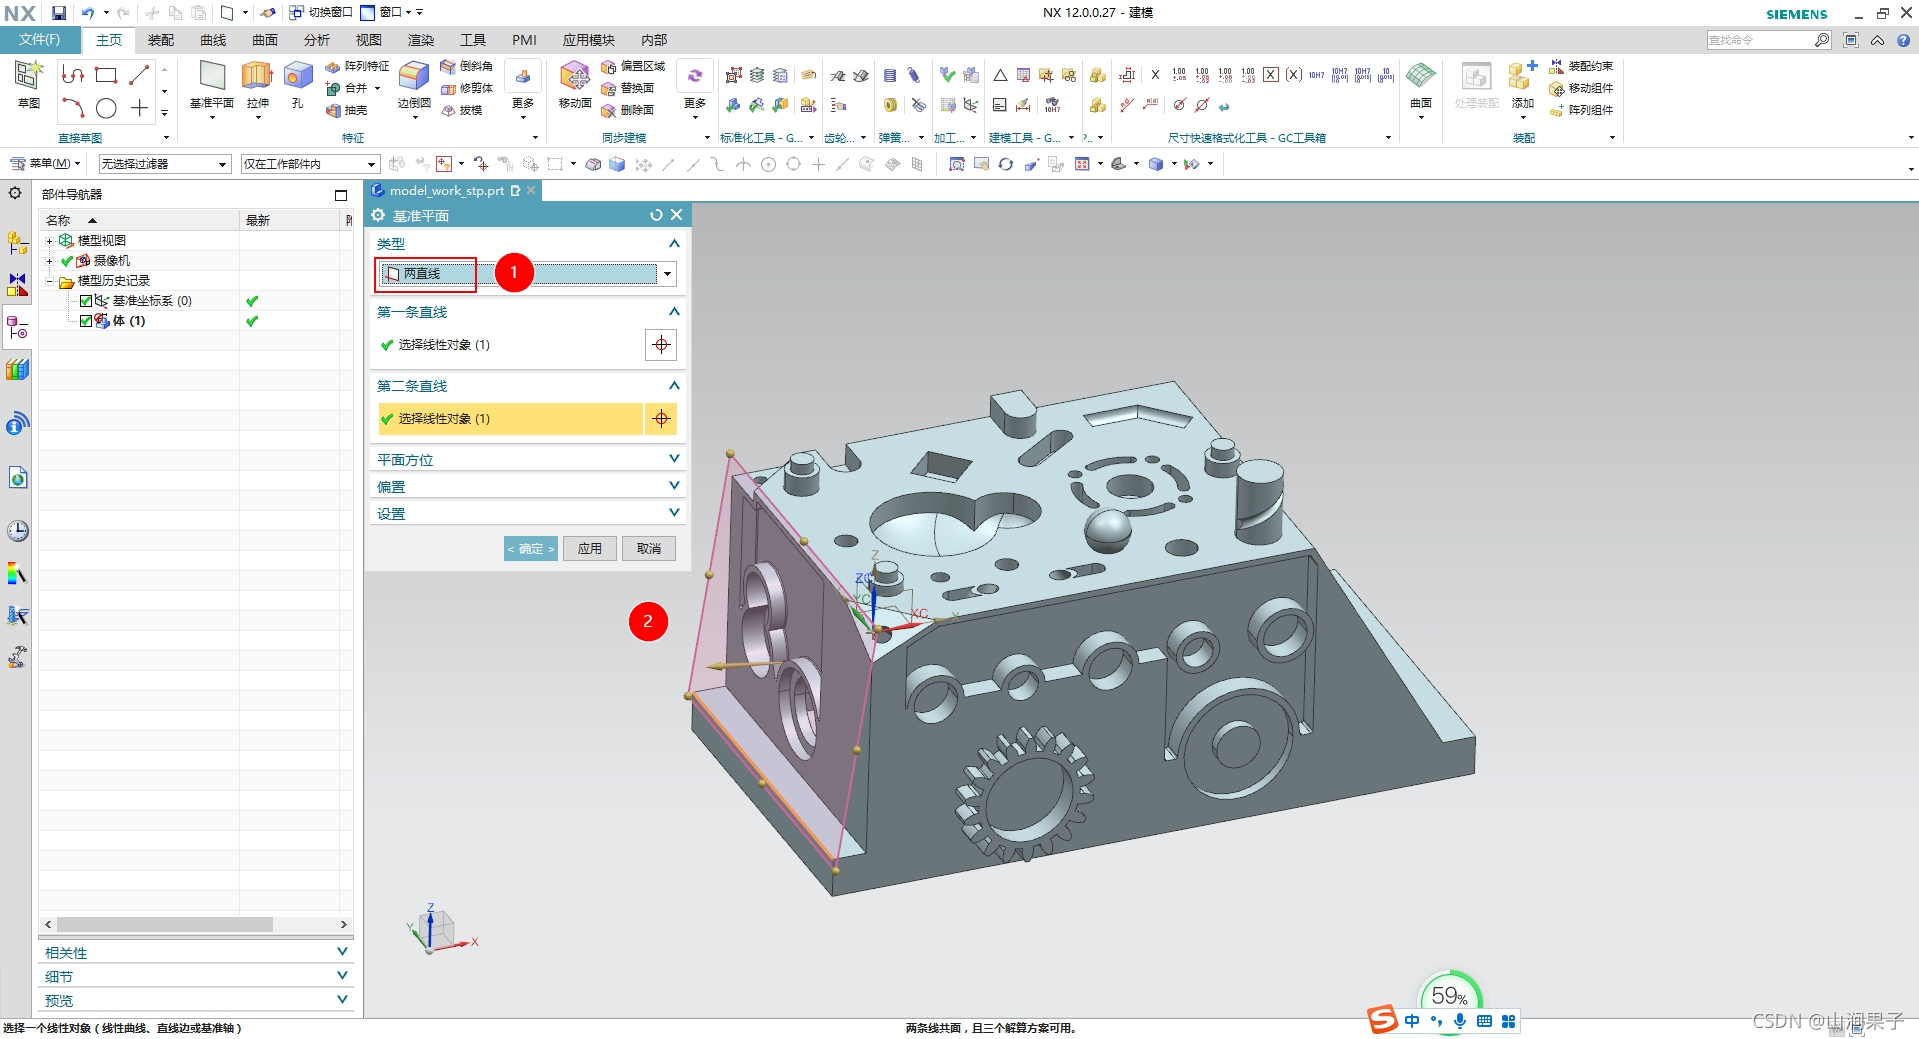Open the 文件(F) menu
Viewport: 1919px width, 1039px height.
[x=39, y=40]
